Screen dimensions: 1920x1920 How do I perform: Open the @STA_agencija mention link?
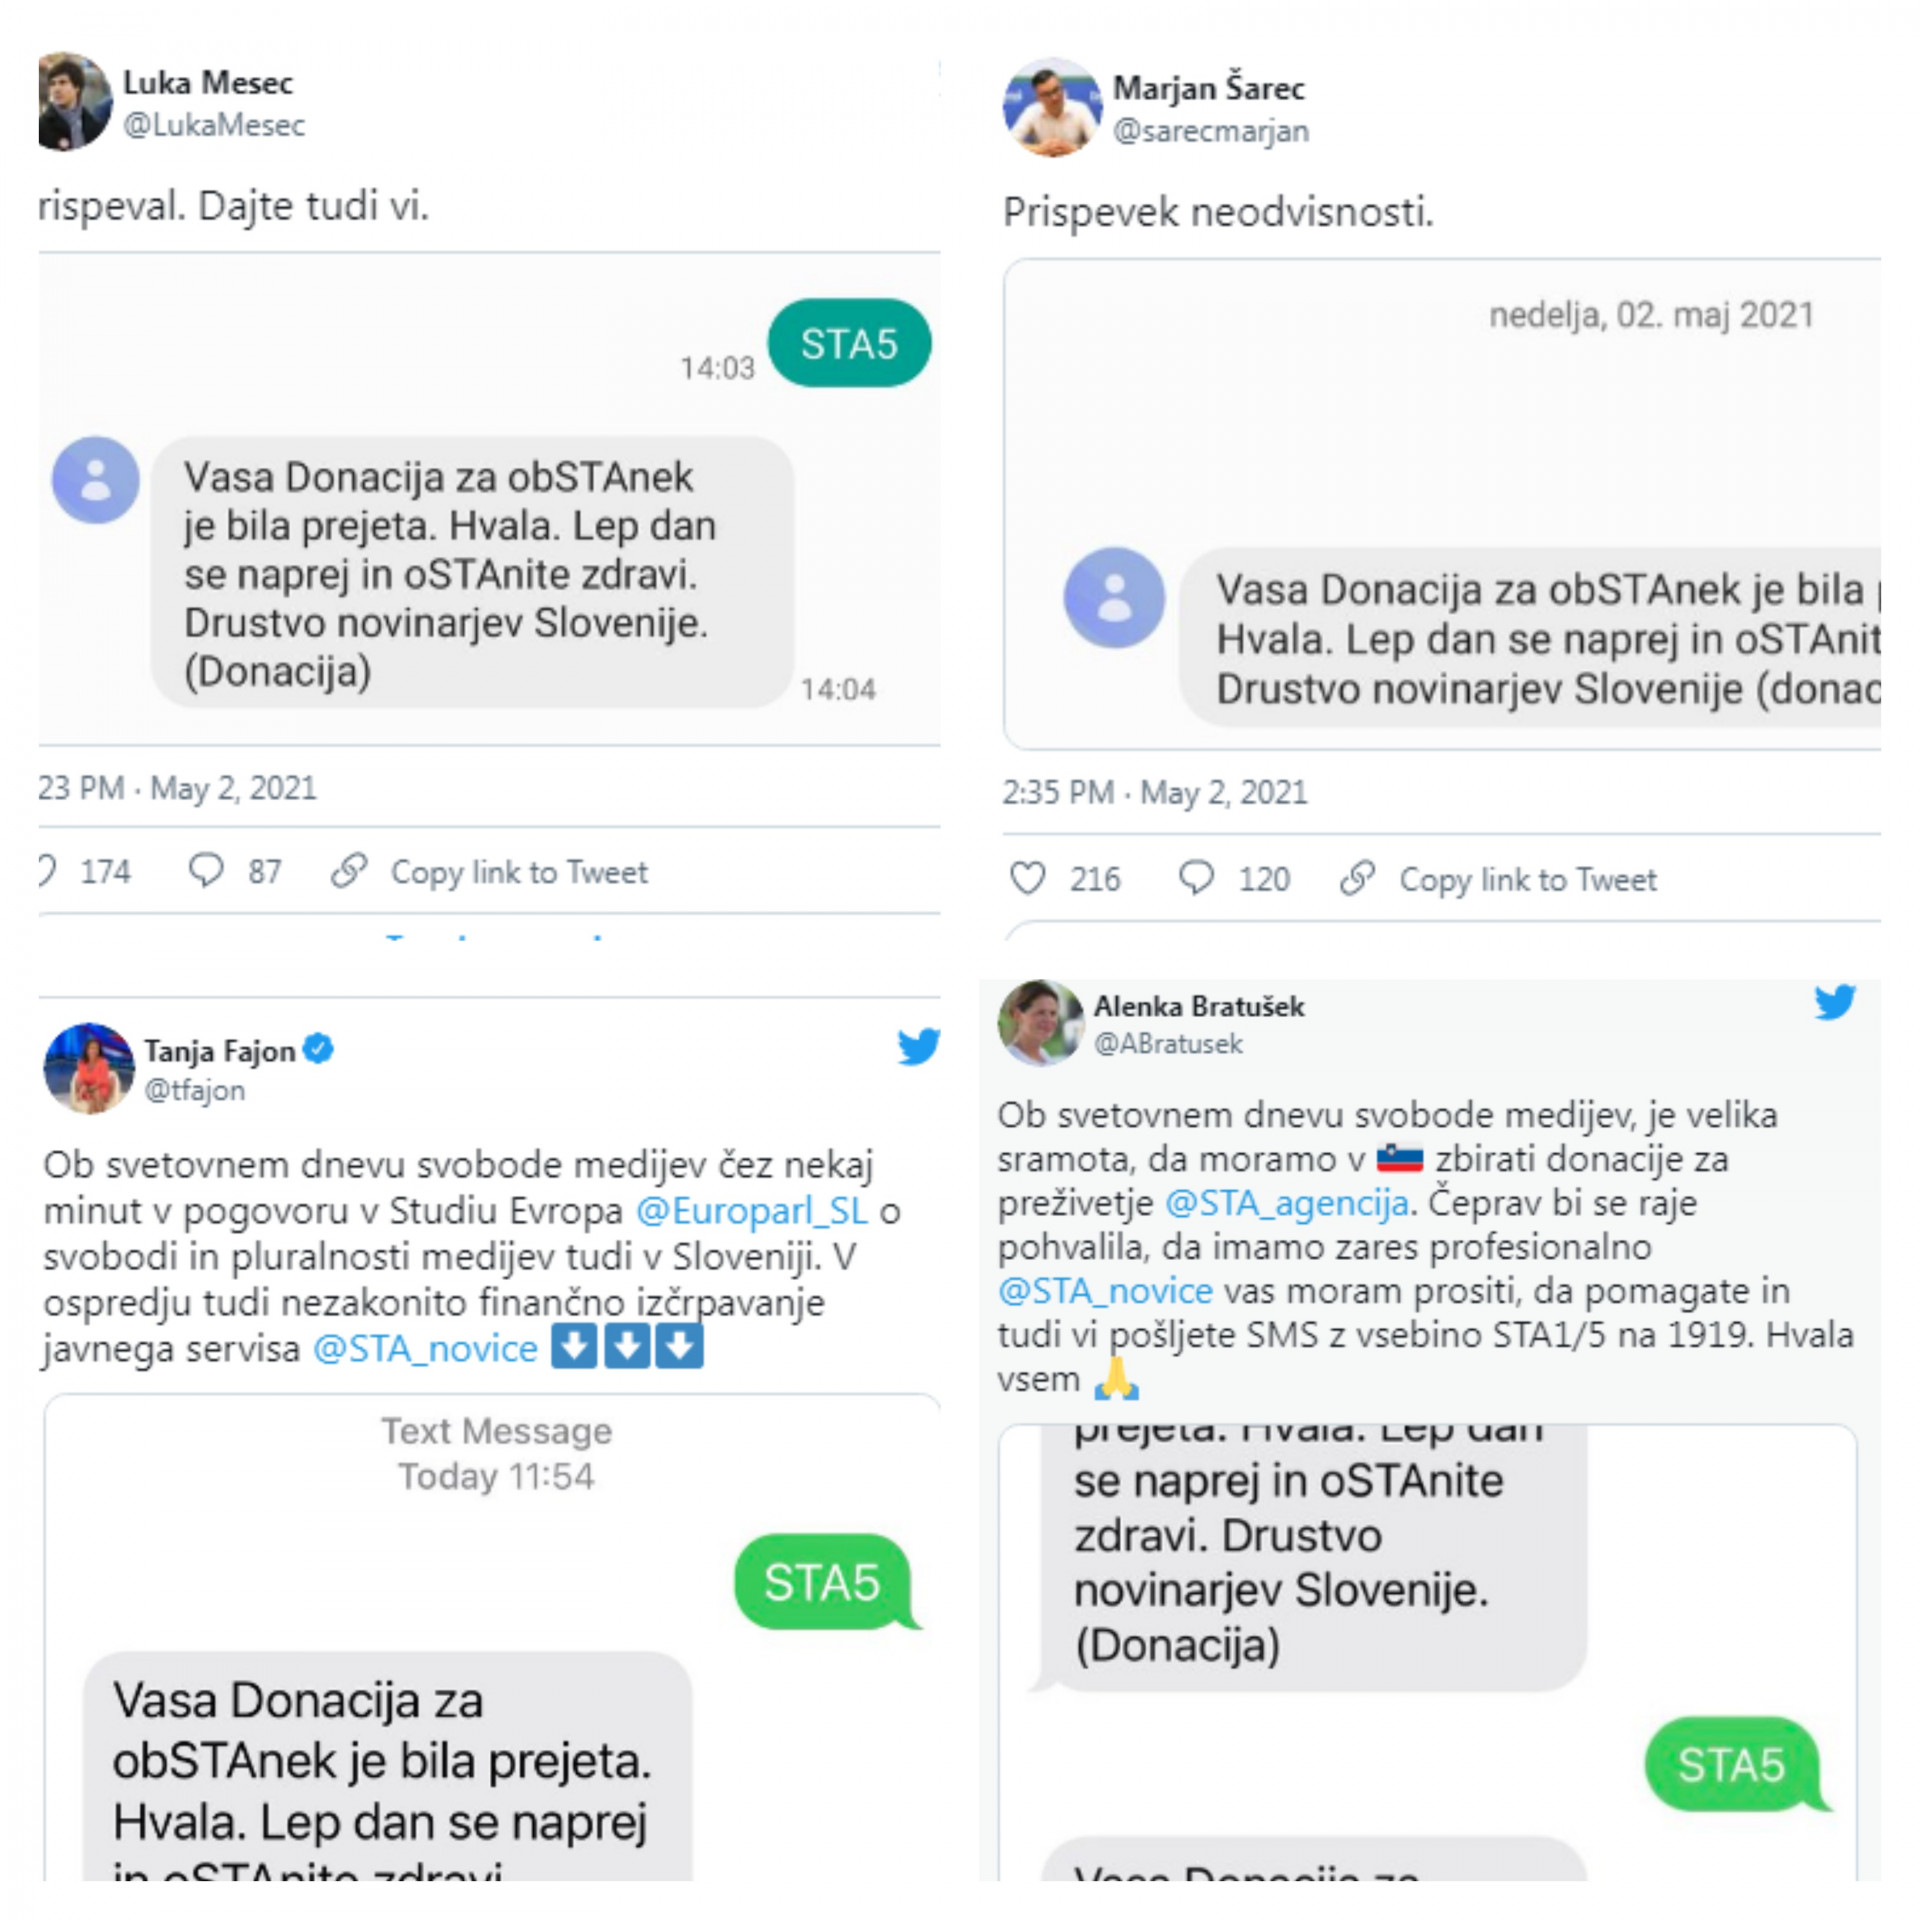tap(1287, 1202)
